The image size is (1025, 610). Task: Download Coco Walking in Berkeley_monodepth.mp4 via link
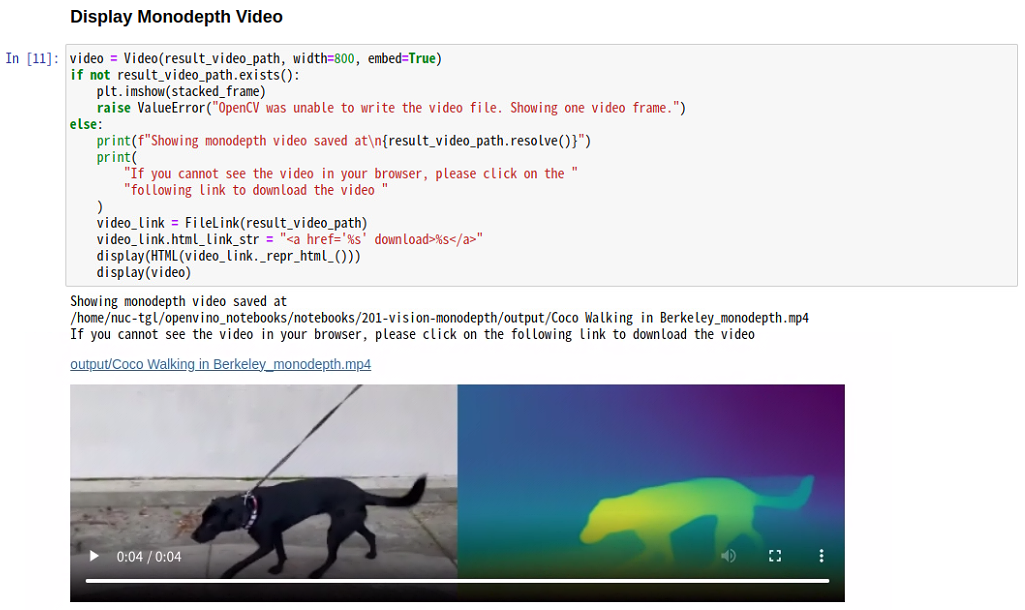click(x=220, y=364)
